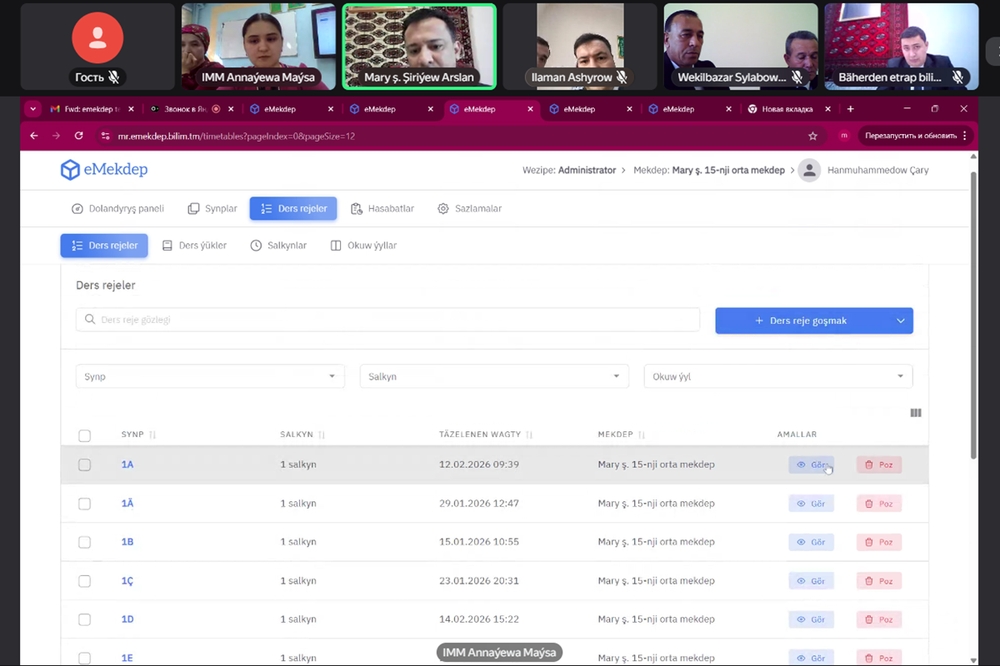Click the Ders reje gözlegi search field
This screenshot has width=1000, height=666.
tap(388, 320)
